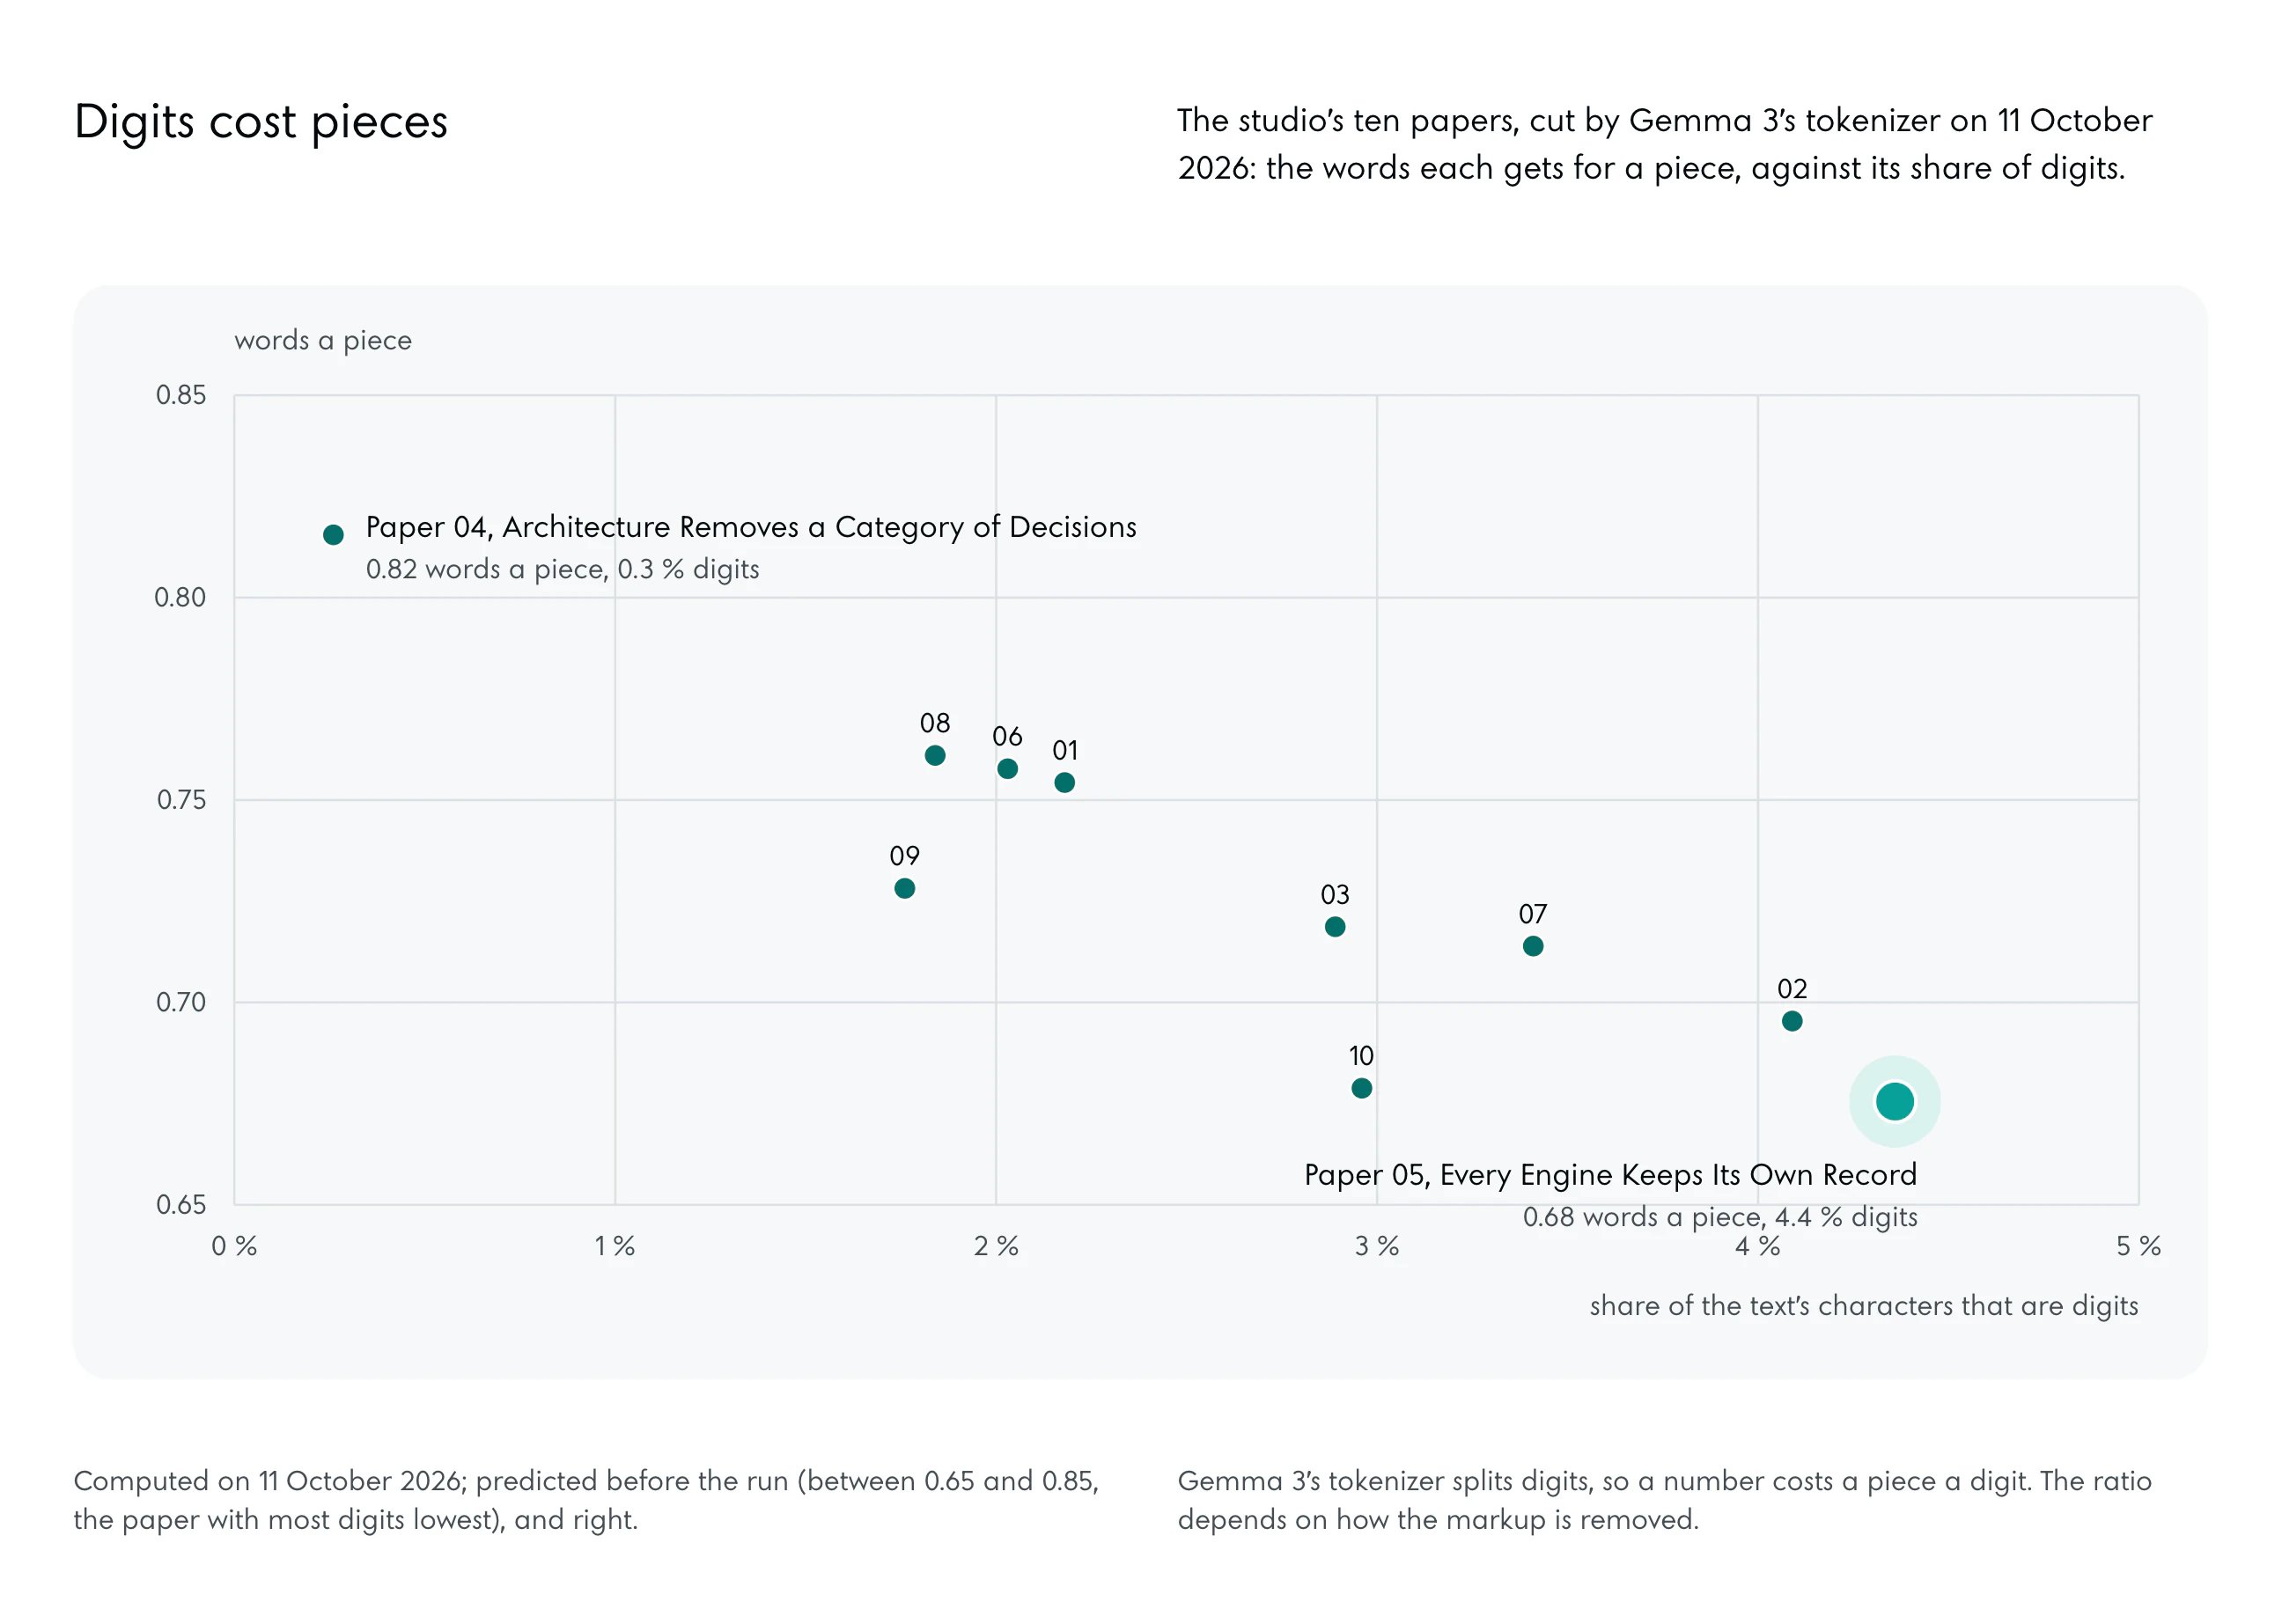Click data point labeled 06
The height and width of the screenshot is (1624, 2282).
(x=1007, y=769)
